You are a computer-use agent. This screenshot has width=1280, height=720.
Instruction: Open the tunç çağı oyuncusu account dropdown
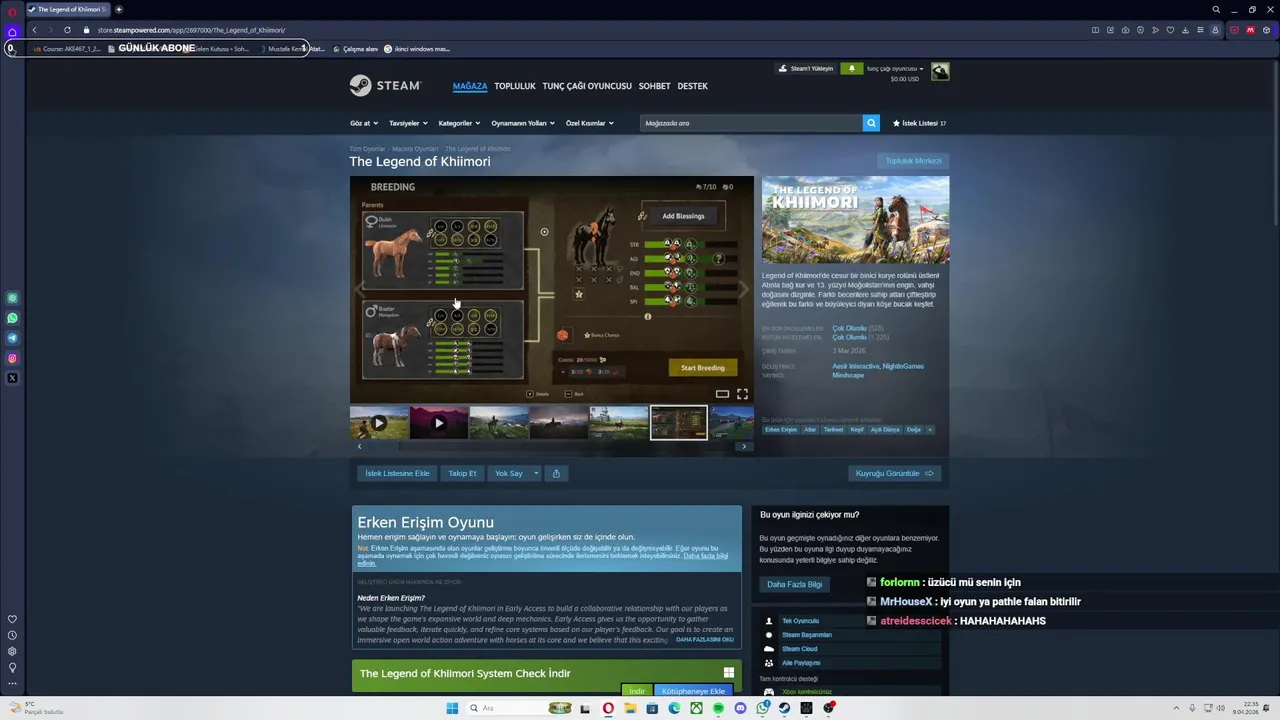click(x=895, y=69)
